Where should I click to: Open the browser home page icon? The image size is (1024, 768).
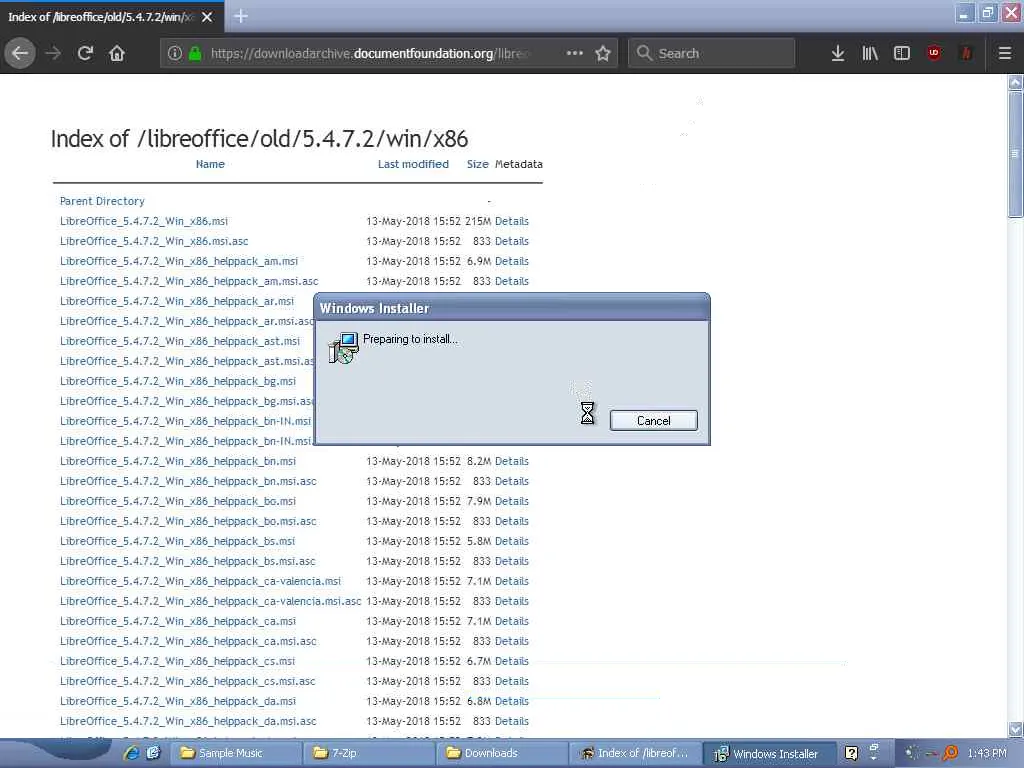[117, 53]
